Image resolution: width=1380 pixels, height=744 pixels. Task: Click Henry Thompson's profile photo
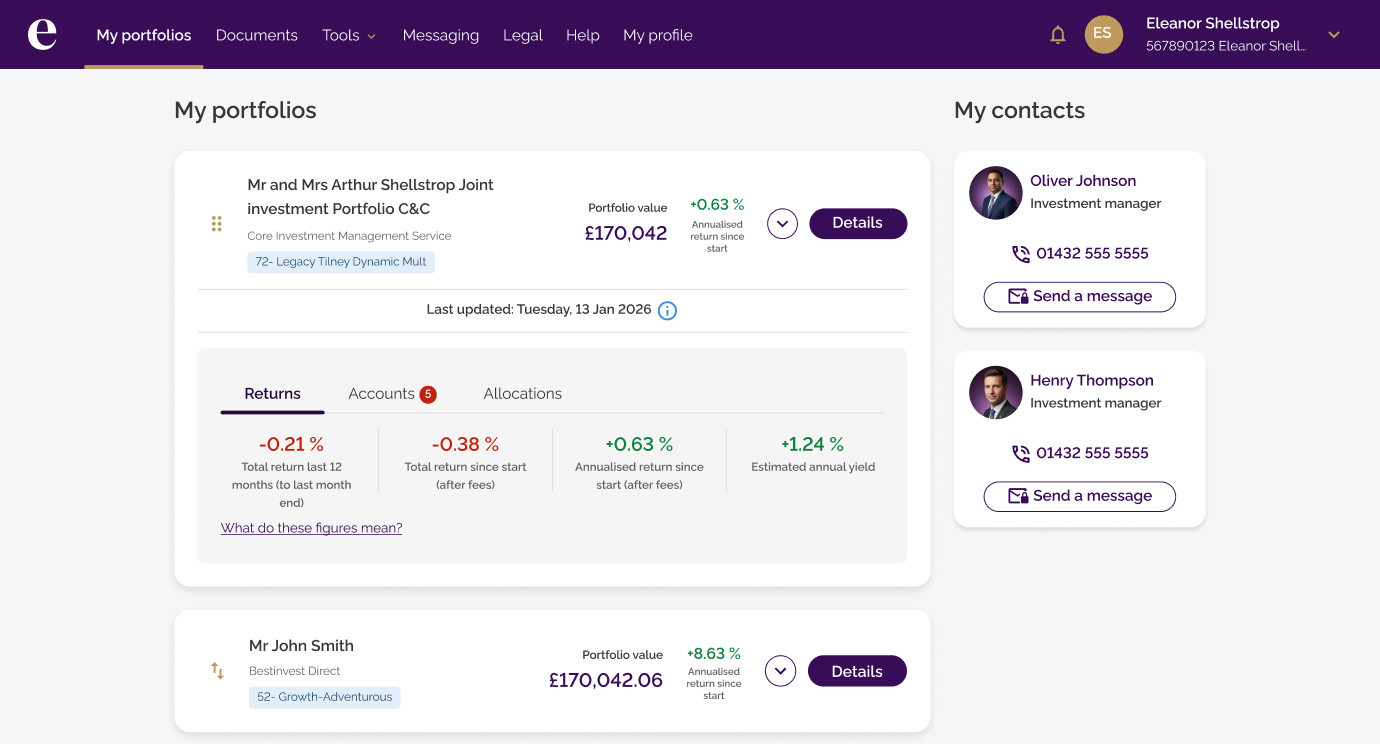[x=995, y=393]
